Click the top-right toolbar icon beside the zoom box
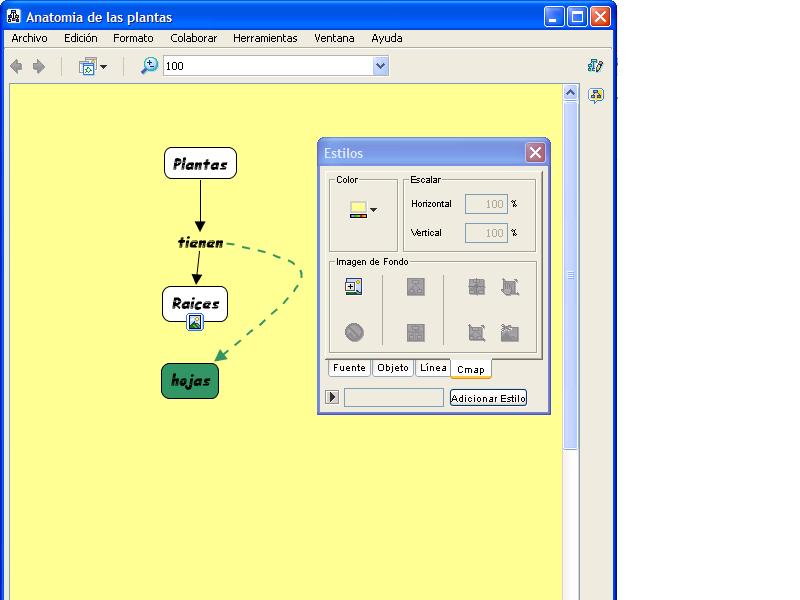Screen dimensions: 800x600 tap(595, 66)
